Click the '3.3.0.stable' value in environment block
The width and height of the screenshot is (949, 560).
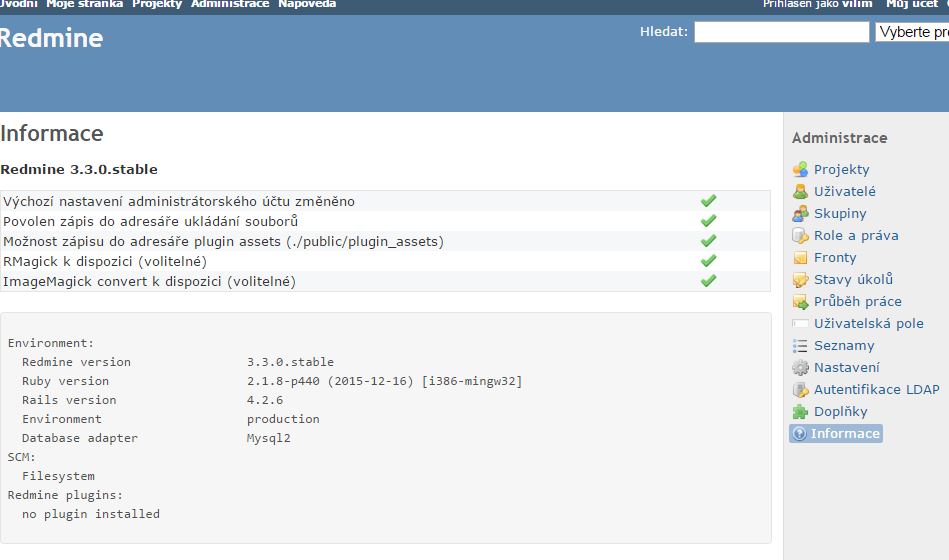pos(291,362)
